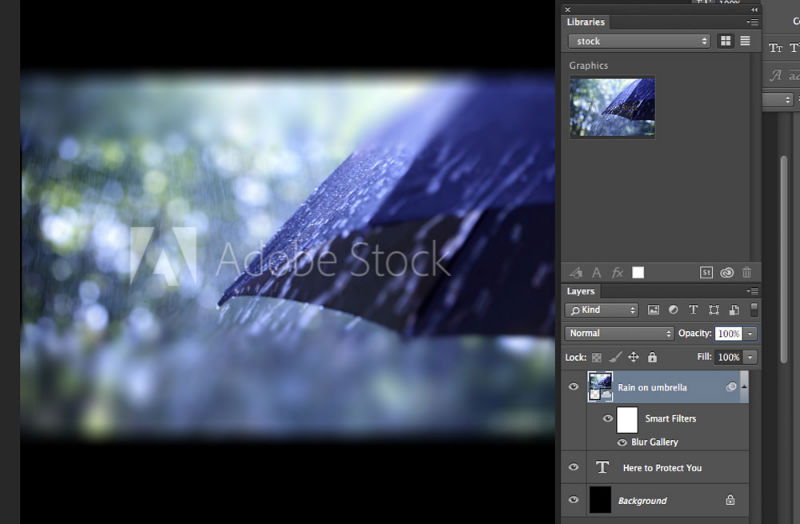Hide the Rain on umbrella layer

(x=573, y=387)
